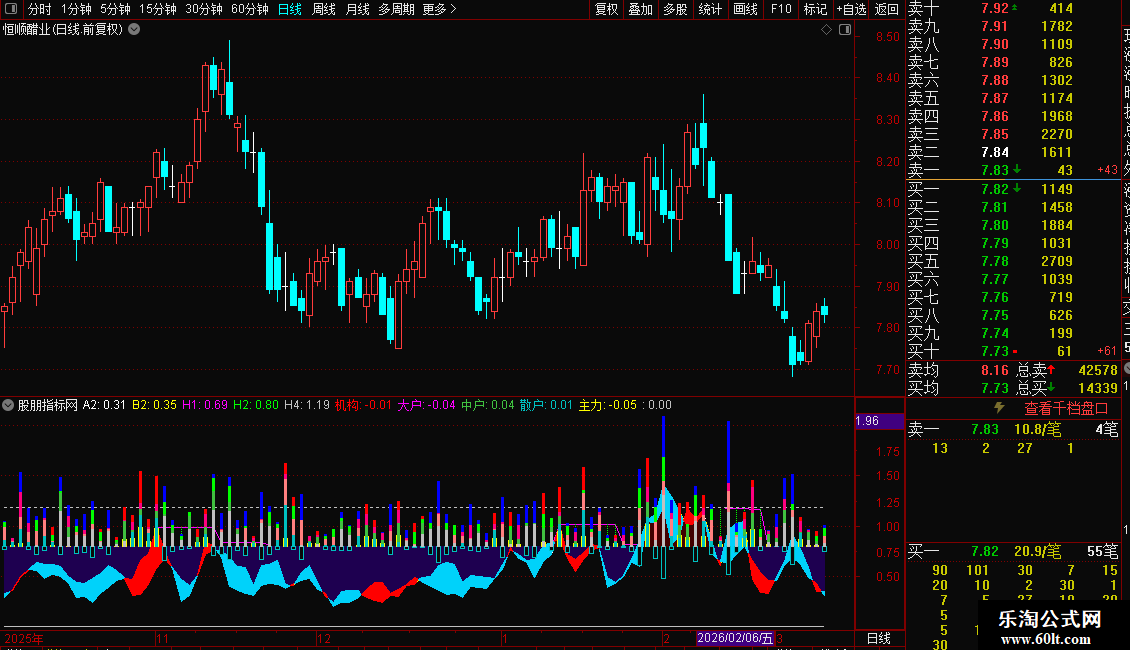Image resolution: width=1130 pixels, height=650 pixels.
Task: Click the lightning bolt quick-trade icon
Action: click(999, 408)
